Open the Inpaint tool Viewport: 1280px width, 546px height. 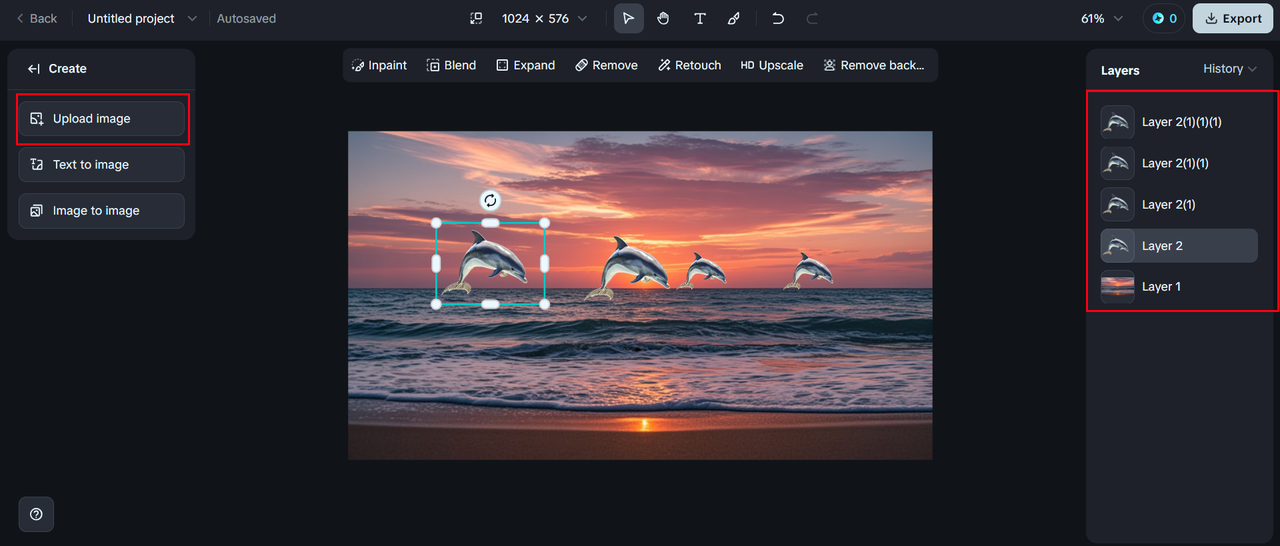[379, 65]
